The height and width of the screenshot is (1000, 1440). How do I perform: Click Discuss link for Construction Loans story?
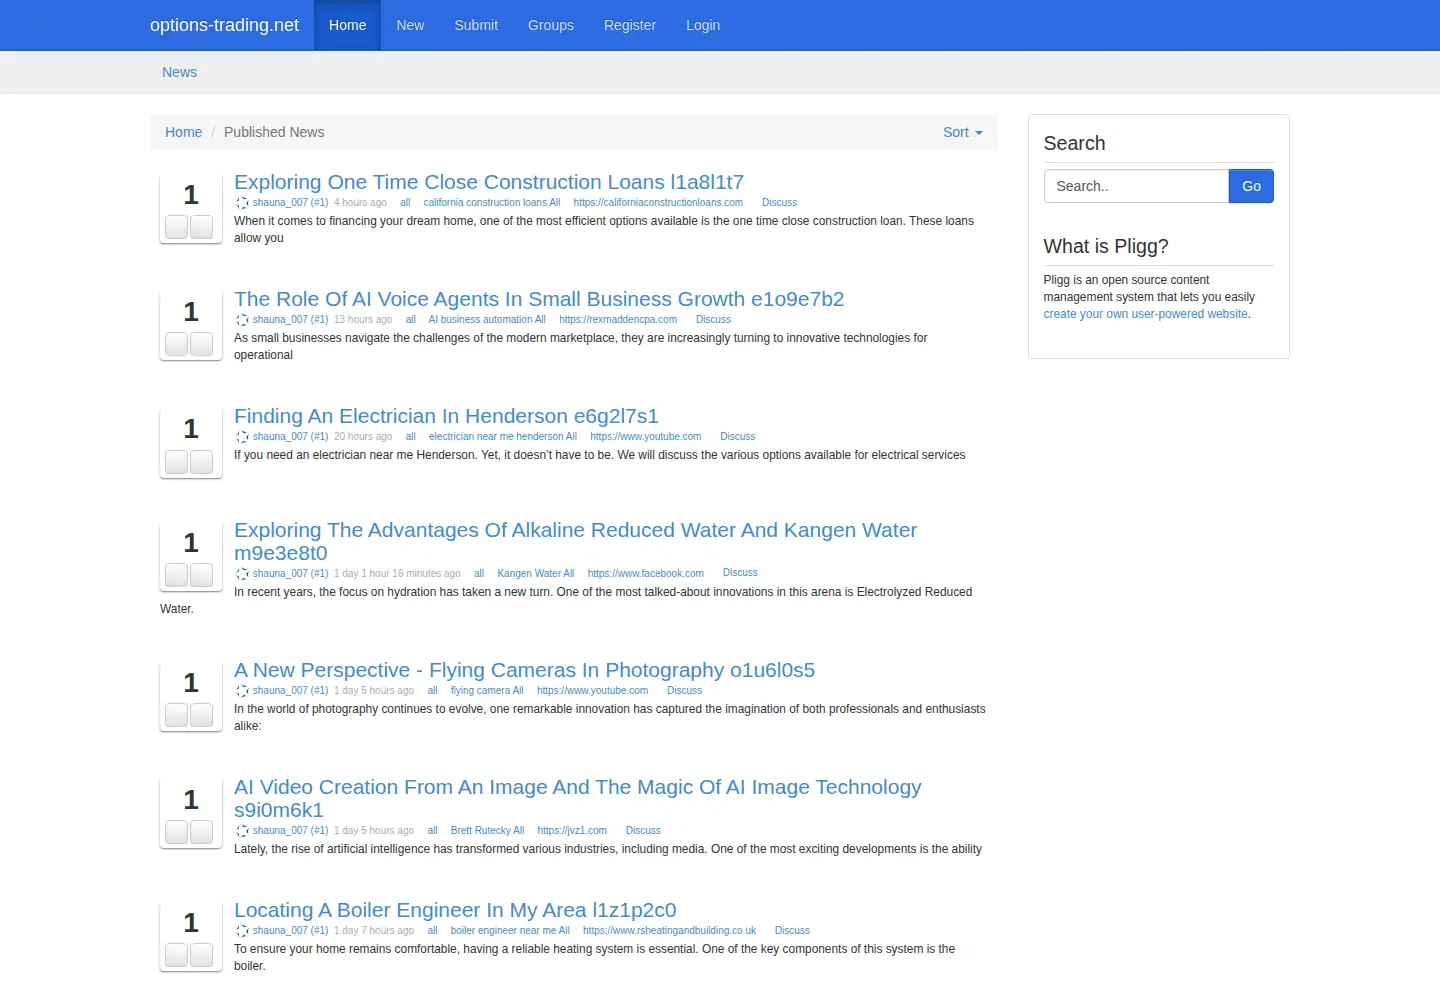(779, 203)
